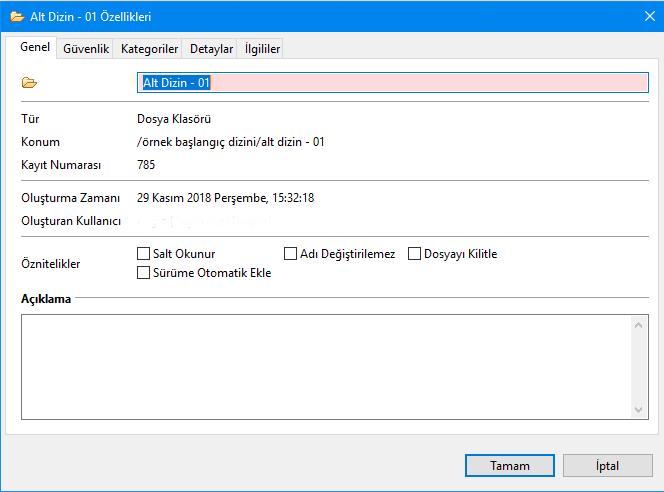Enable the Salt Okunur checkbox
This screenshot has height=492, width=664.
(144, 254)
